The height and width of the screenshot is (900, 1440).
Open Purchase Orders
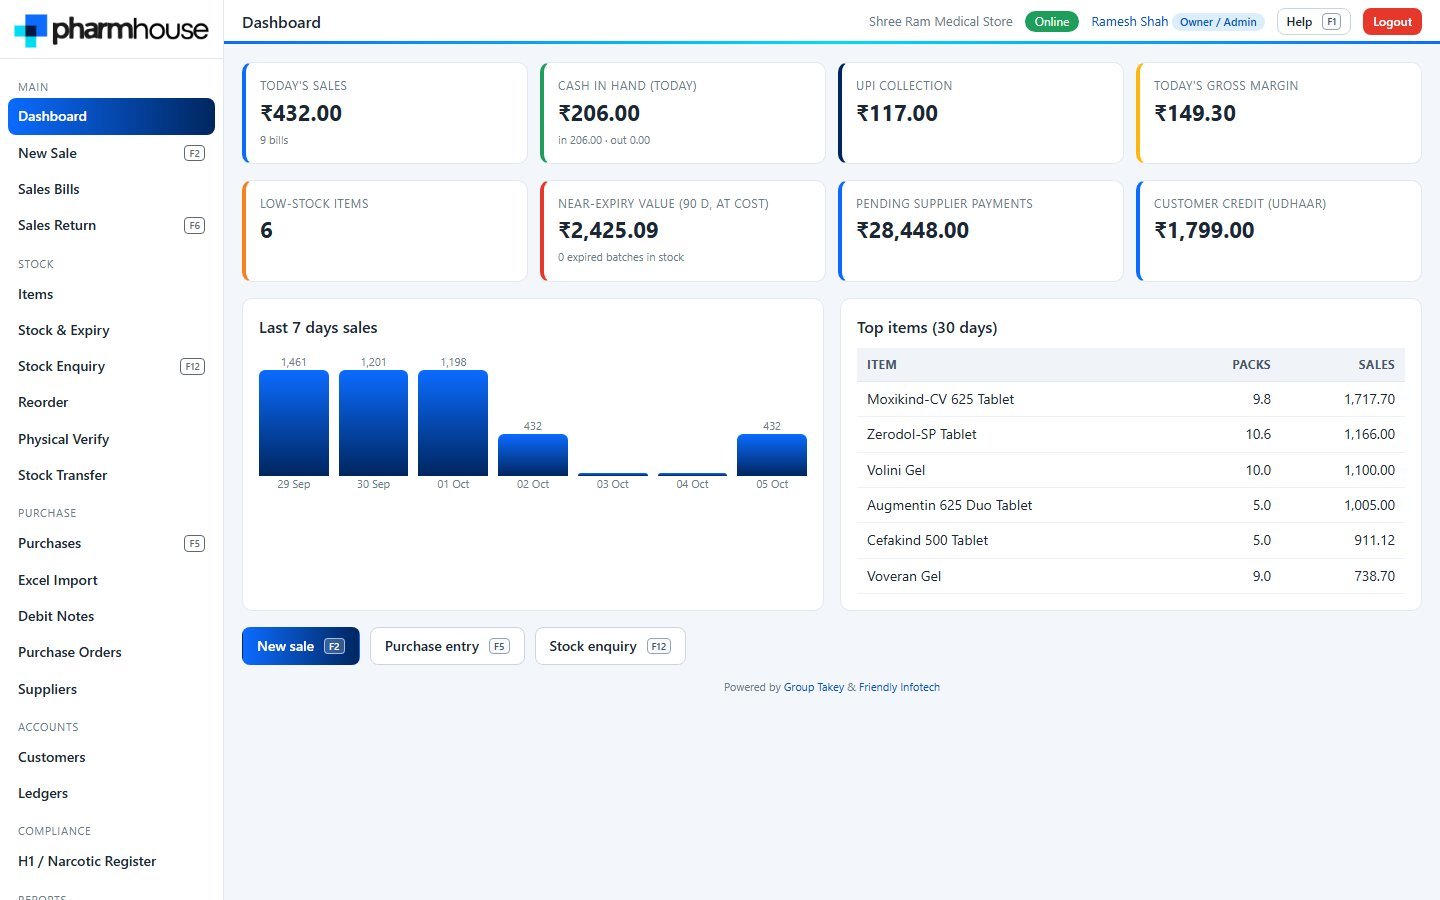(111, 652)
